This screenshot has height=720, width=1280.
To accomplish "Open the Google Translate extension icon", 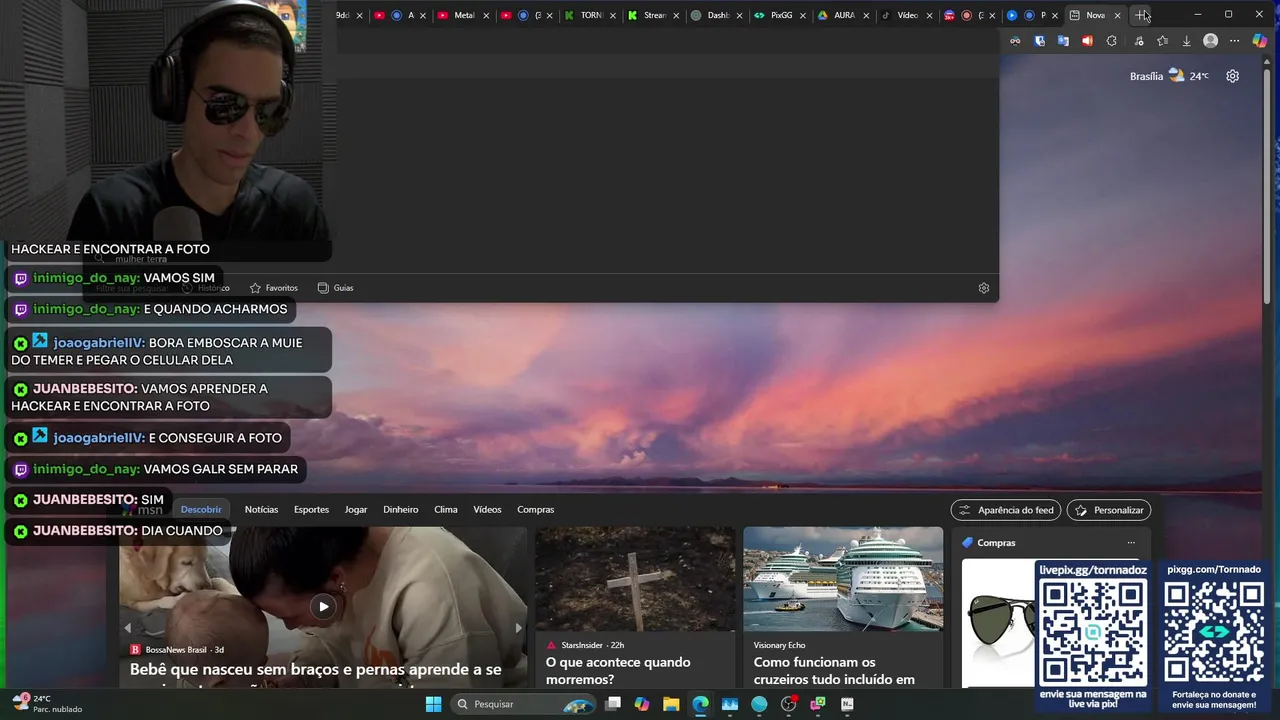I will (1063, 41).
